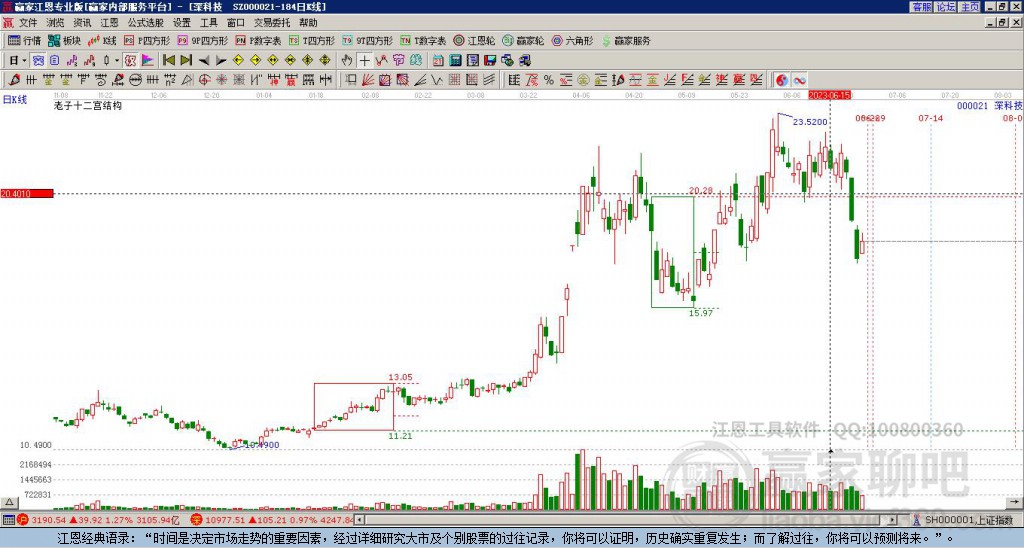Toggle the 权 adjustment button
The height and width of the screenshot is (548, 1024).
(x=130, y=60)
